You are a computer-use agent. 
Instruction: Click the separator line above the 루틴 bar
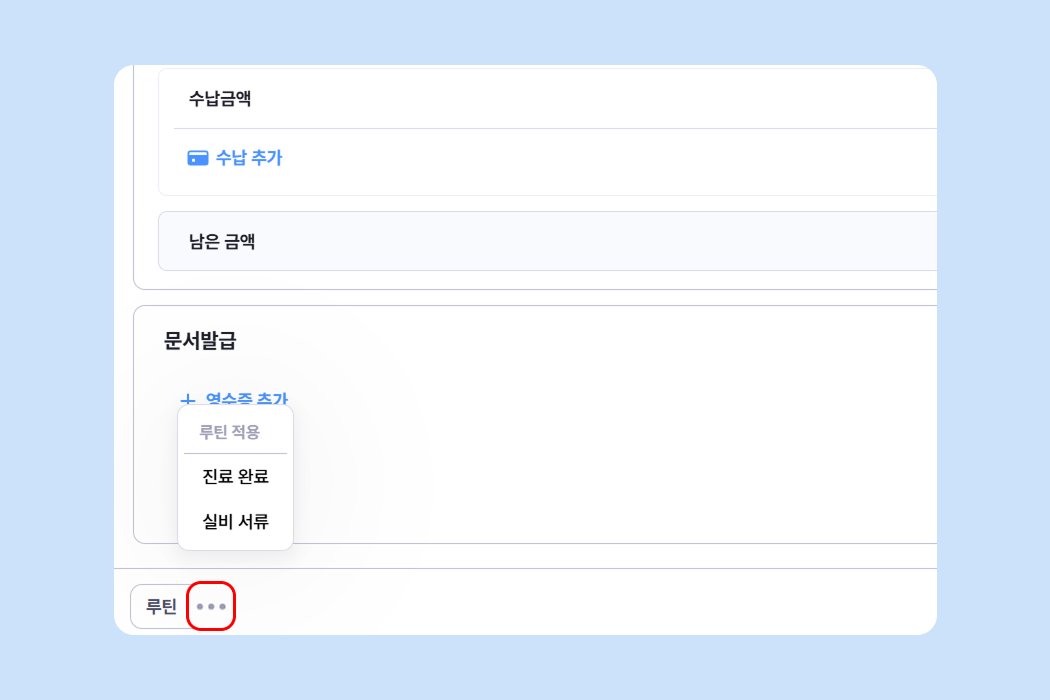[x=600, y=568]
